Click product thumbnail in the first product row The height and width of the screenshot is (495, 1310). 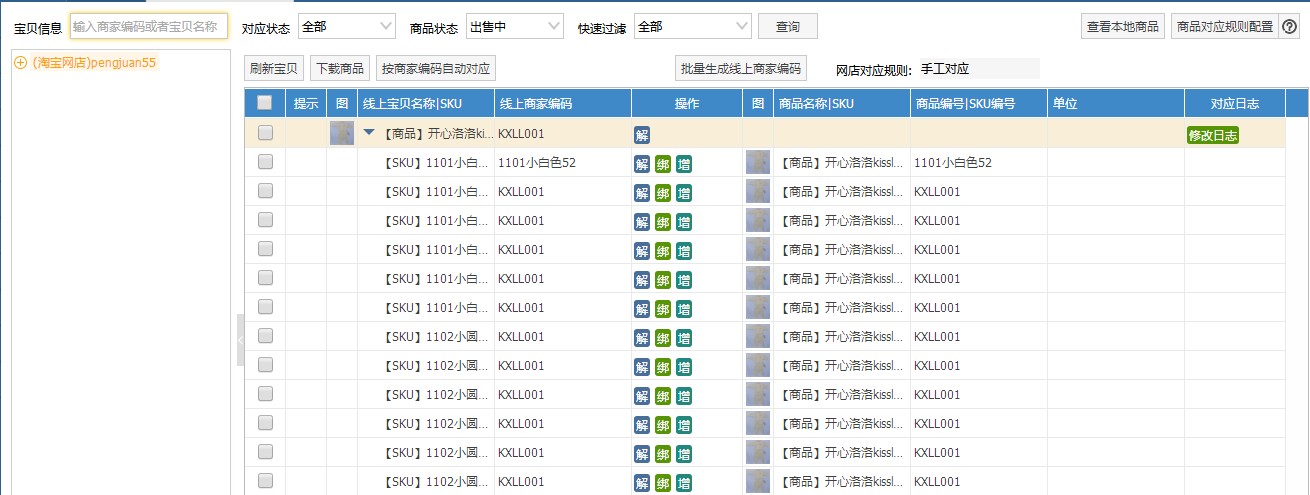tap(342, 134)
